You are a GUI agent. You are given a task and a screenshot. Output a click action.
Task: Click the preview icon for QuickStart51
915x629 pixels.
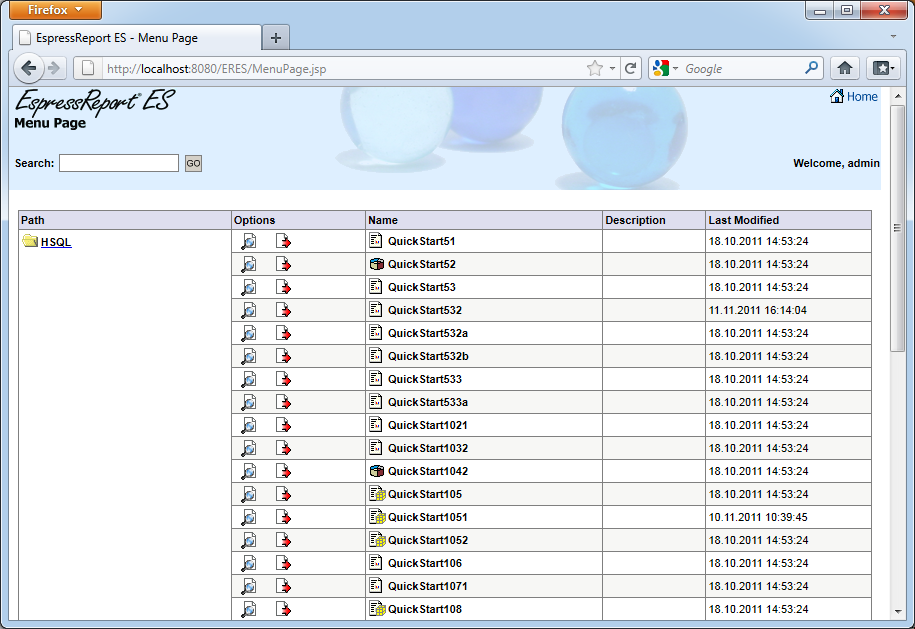click(249, 241)
